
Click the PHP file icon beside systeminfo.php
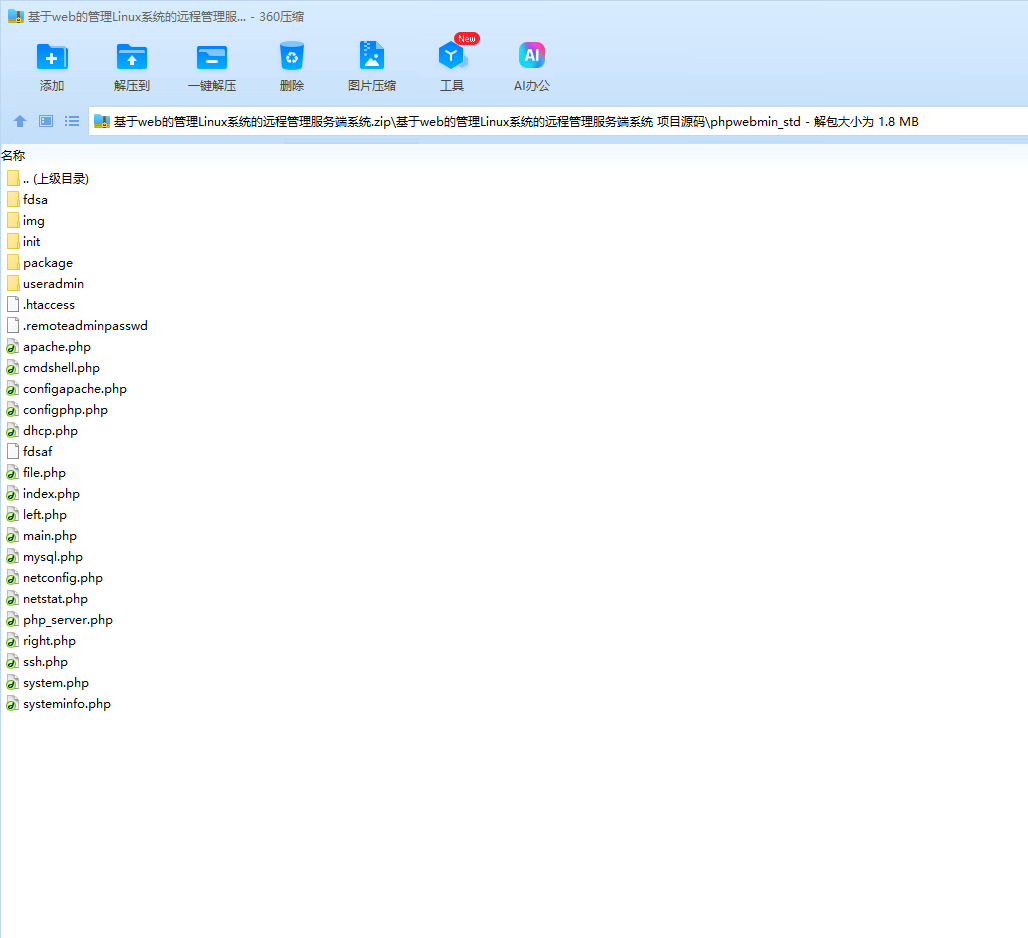[12, 703]
